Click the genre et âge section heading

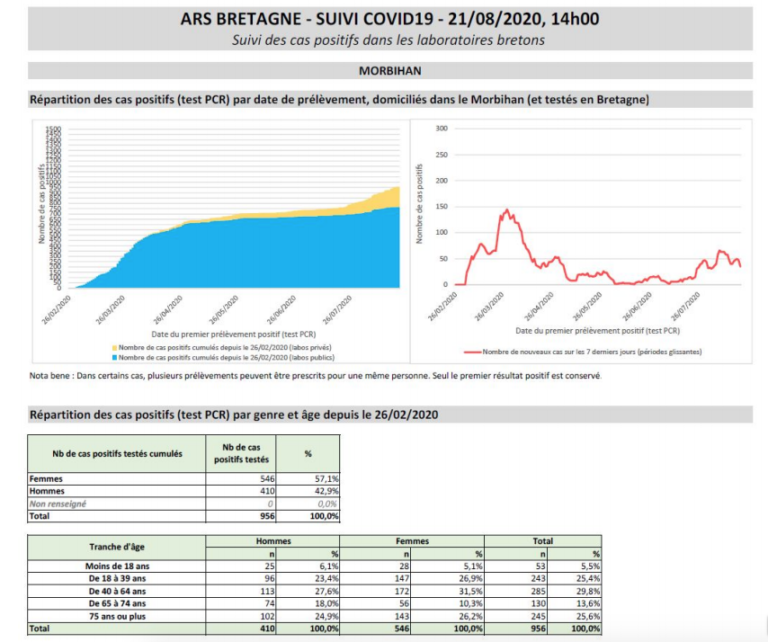[234, 414]
